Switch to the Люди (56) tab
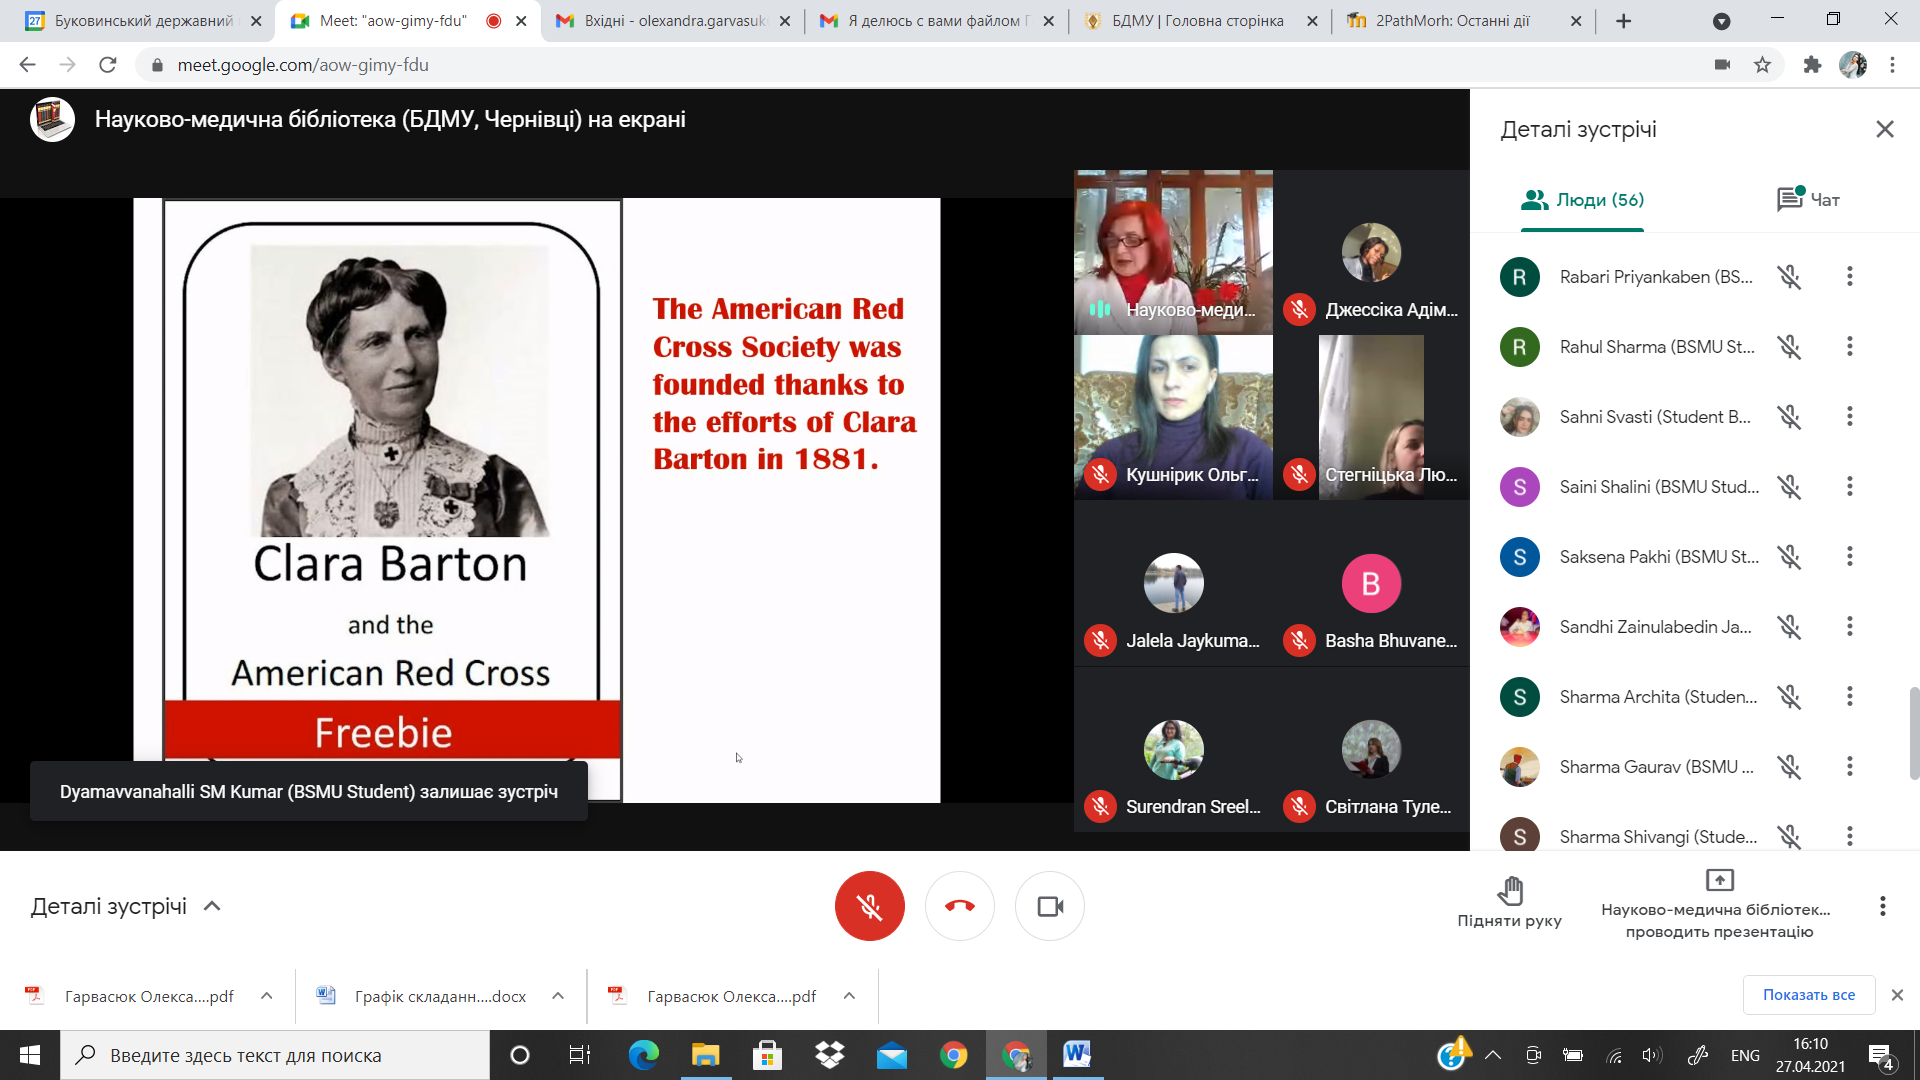This screenshot has width=1920, height=1080. point(1582,200)
